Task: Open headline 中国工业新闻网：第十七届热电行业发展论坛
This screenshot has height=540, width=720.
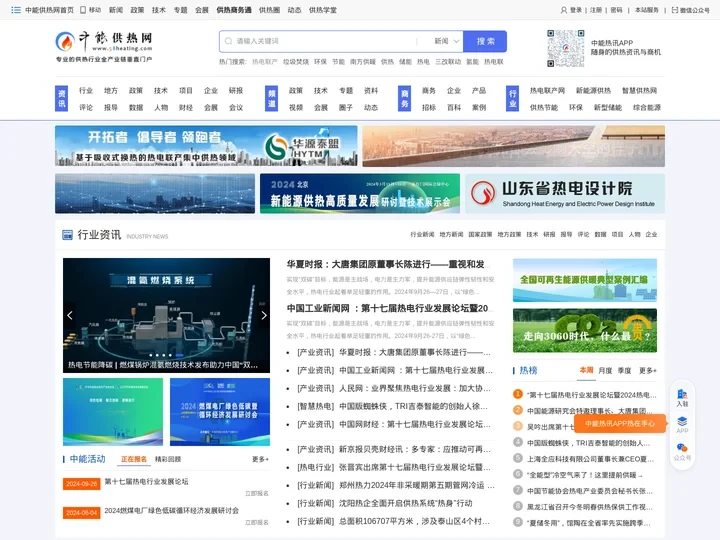Action: click(x=387, y=308)
